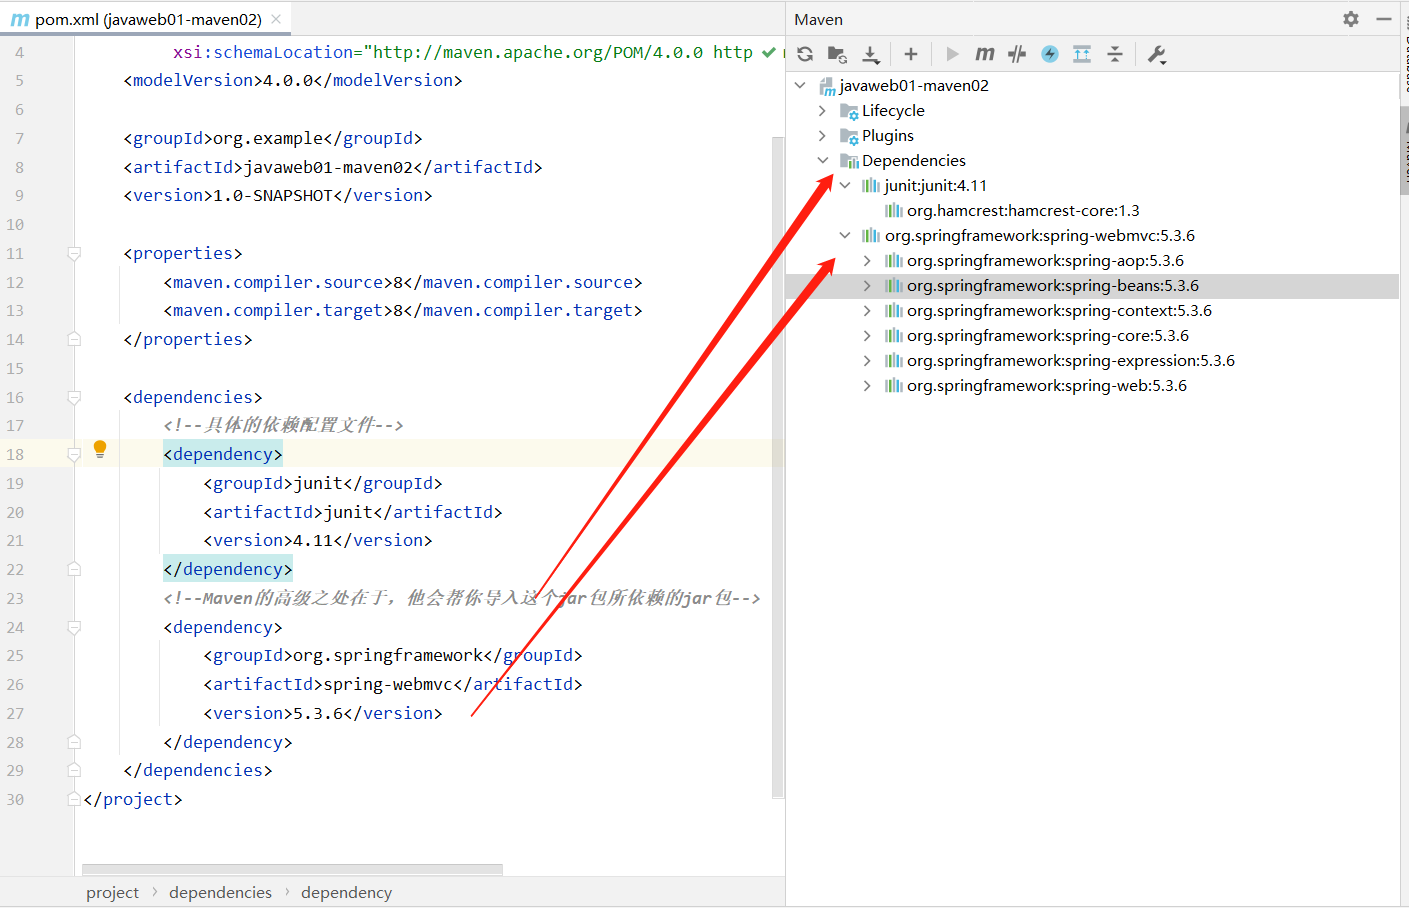
Task: Collapse all nodes in Maven tree
Action: 1115,54
